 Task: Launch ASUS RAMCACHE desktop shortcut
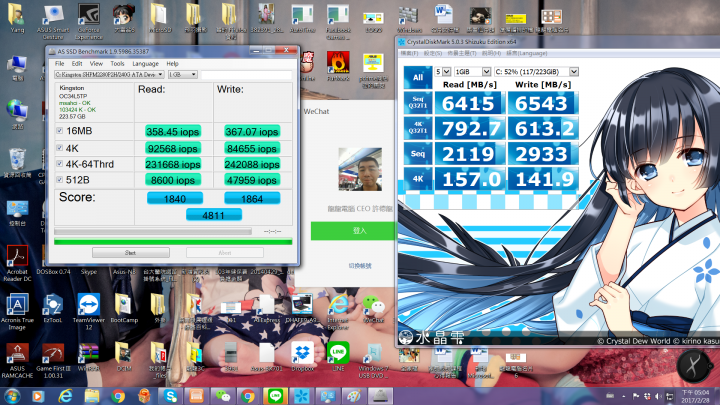17,361
